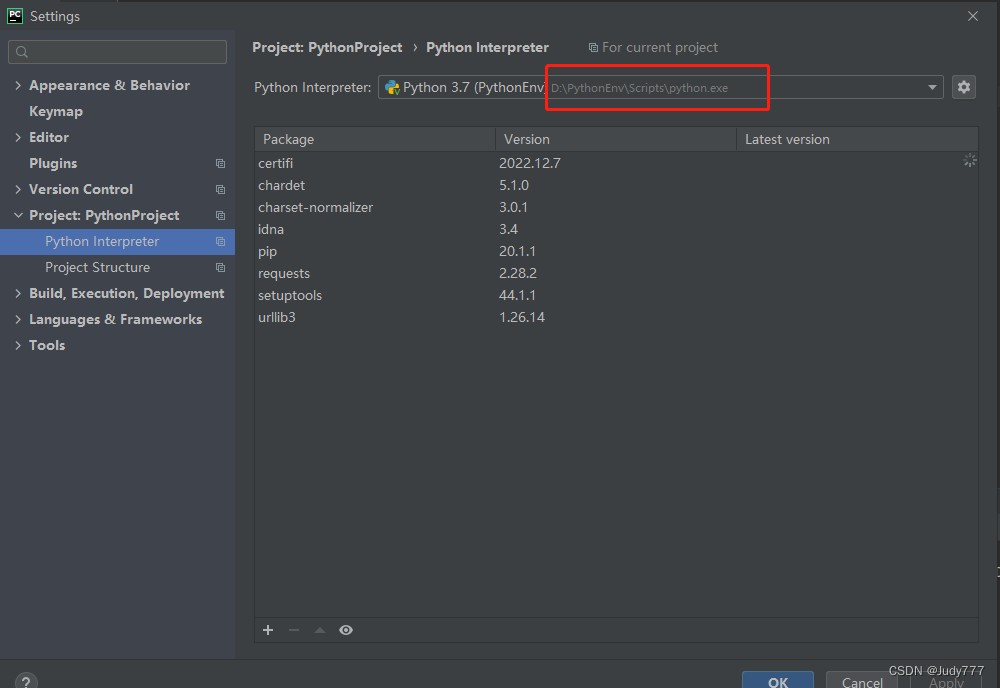Toggle the show early releases eye icon
This screenshot has height=688, width=1000.
point(346,630)
